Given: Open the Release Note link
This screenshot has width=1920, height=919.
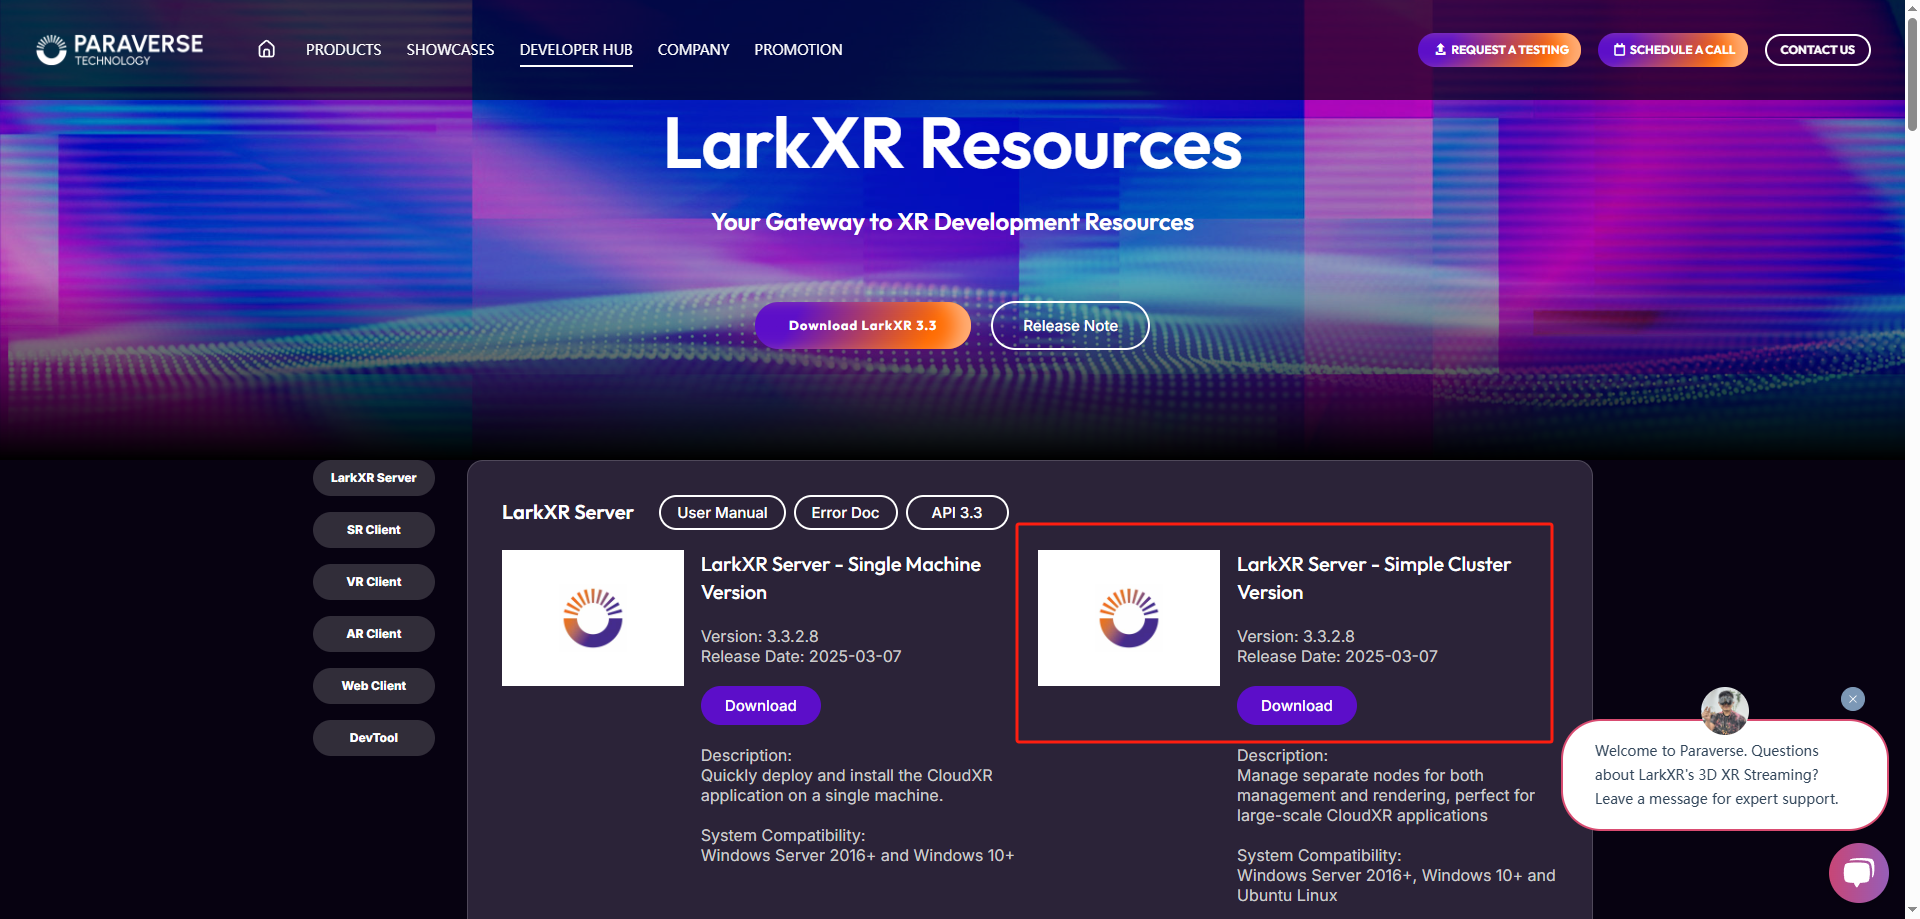Looking at the screenshot, I should 1070,325.
